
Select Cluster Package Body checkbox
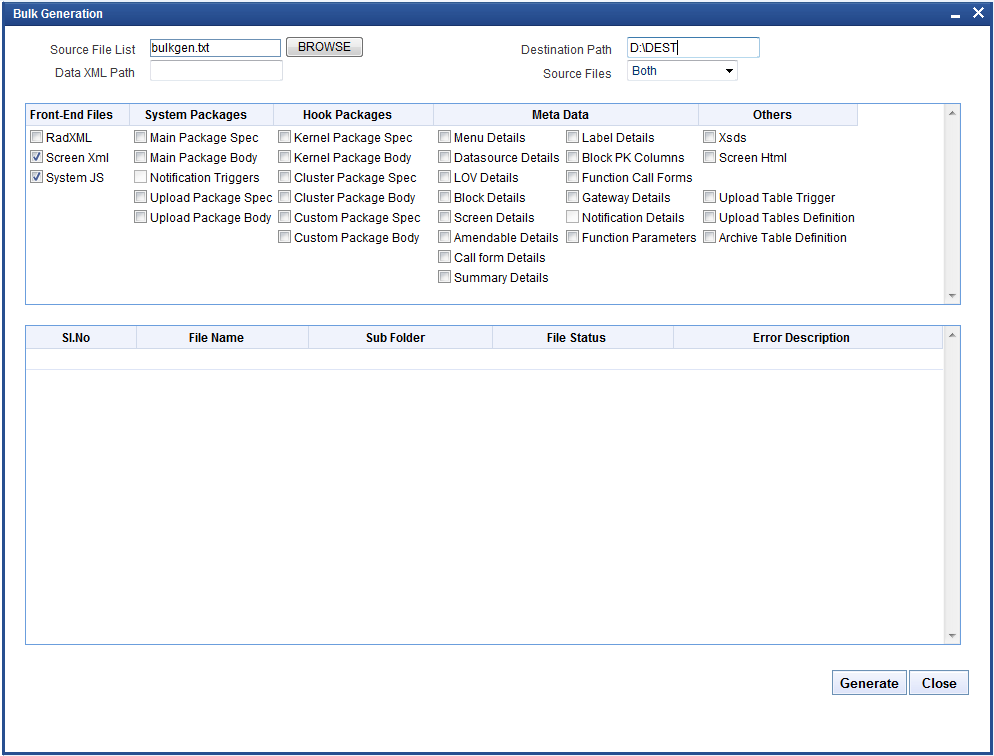click(x=285, y=197)
